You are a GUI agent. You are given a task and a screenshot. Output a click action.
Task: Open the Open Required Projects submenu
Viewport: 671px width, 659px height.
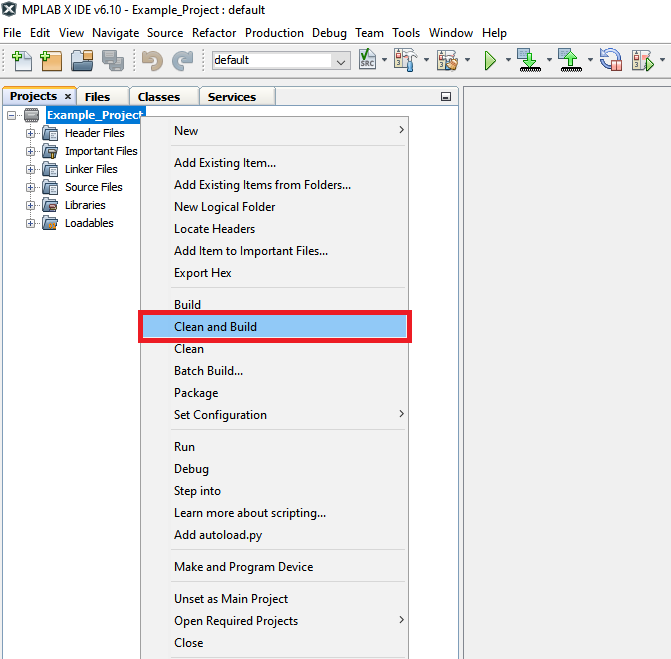tap(274, 620)
